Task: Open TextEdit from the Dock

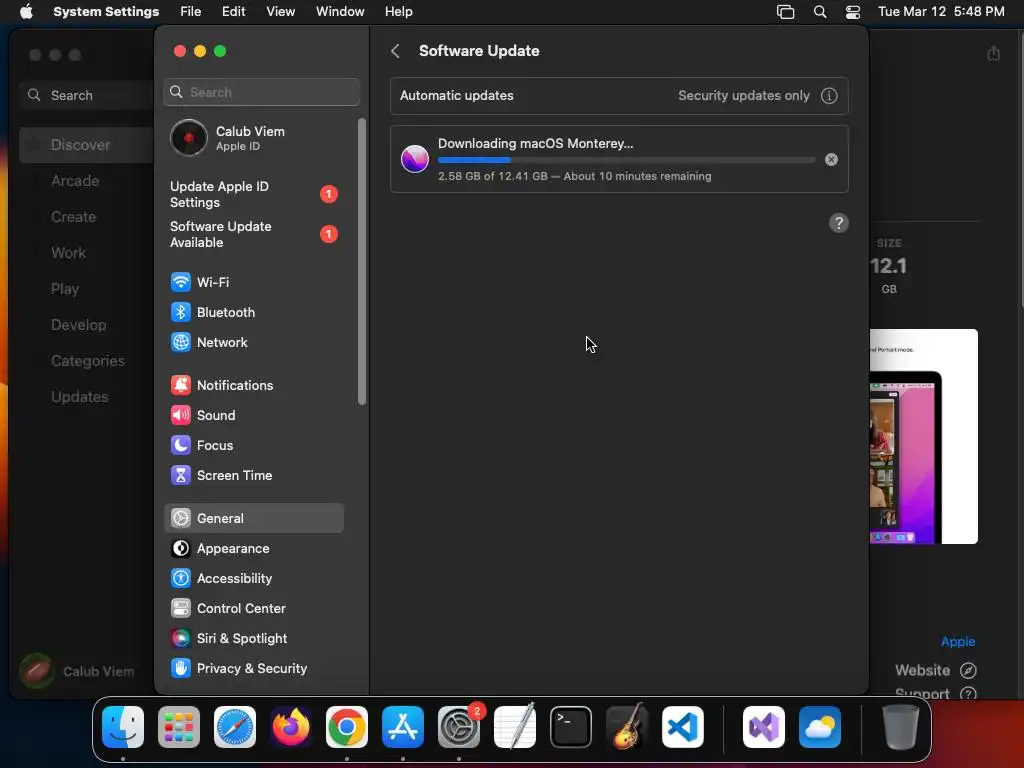Action: coord(515,727)
